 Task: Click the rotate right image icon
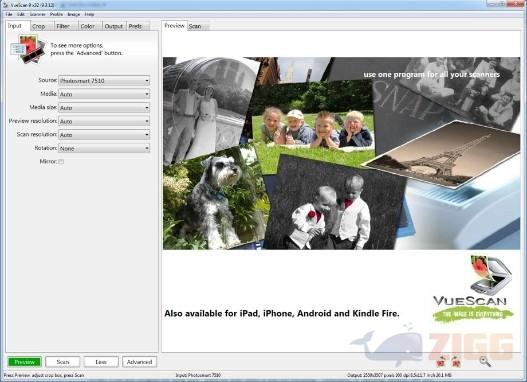pyautogui.click(x=456, y=362)
